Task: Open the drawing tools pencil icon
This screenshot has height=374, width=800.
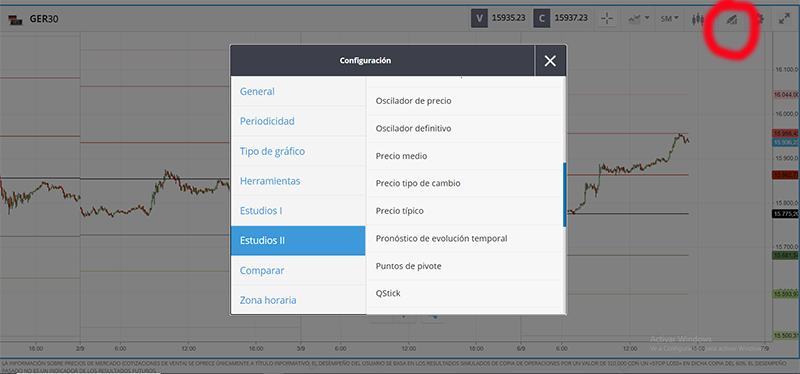Action: coord(732,19)
